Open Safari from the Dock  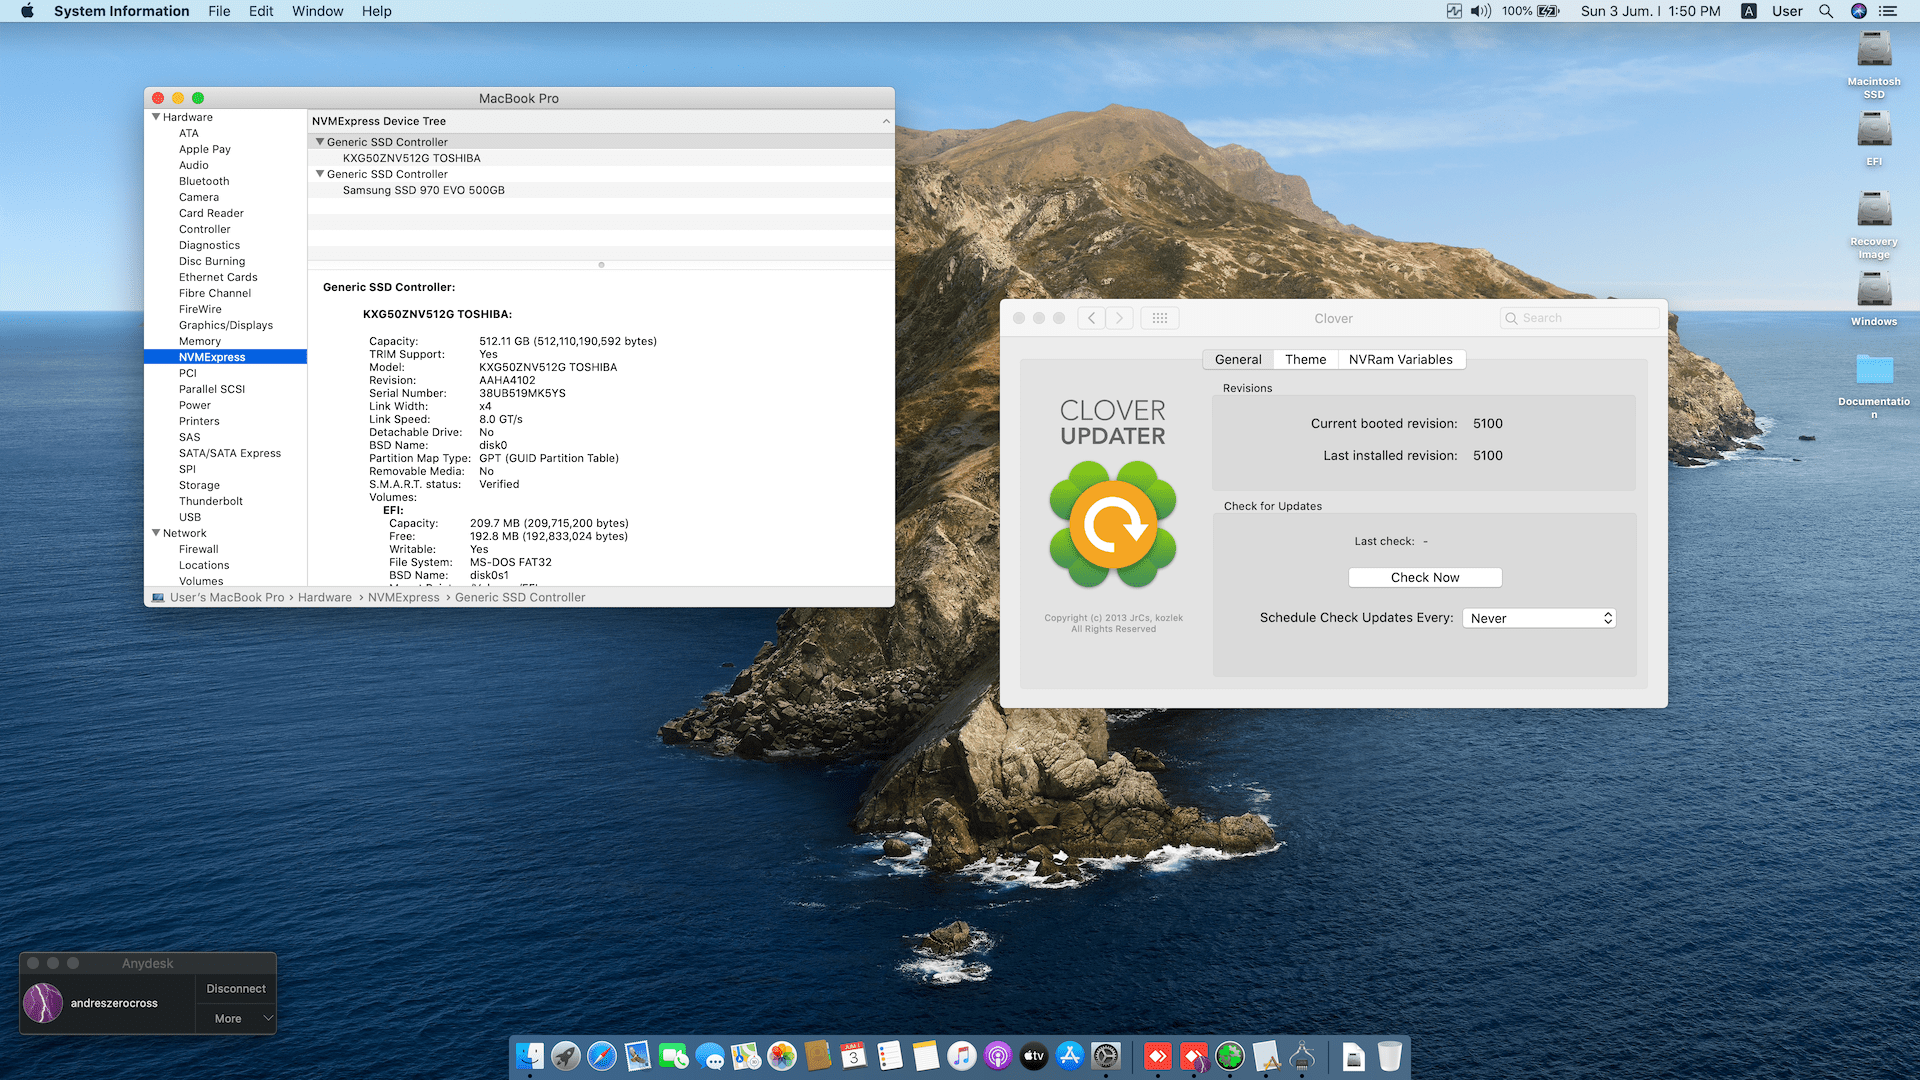[x=602, y=1056]
